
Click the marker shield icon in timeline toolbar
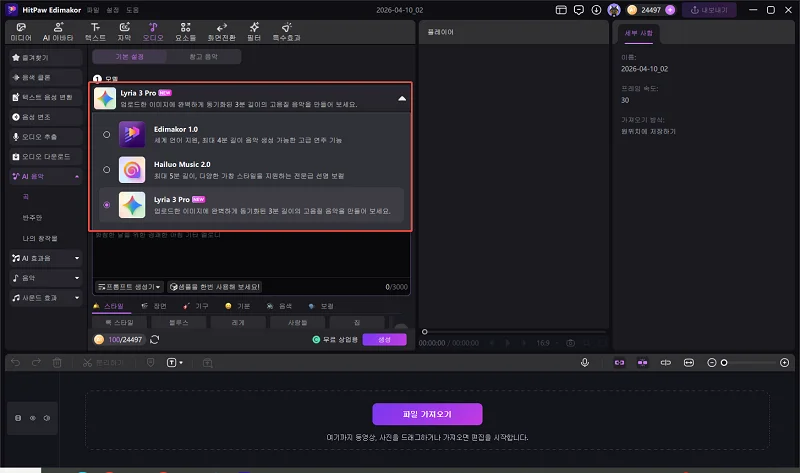click(x=151, y=363)
